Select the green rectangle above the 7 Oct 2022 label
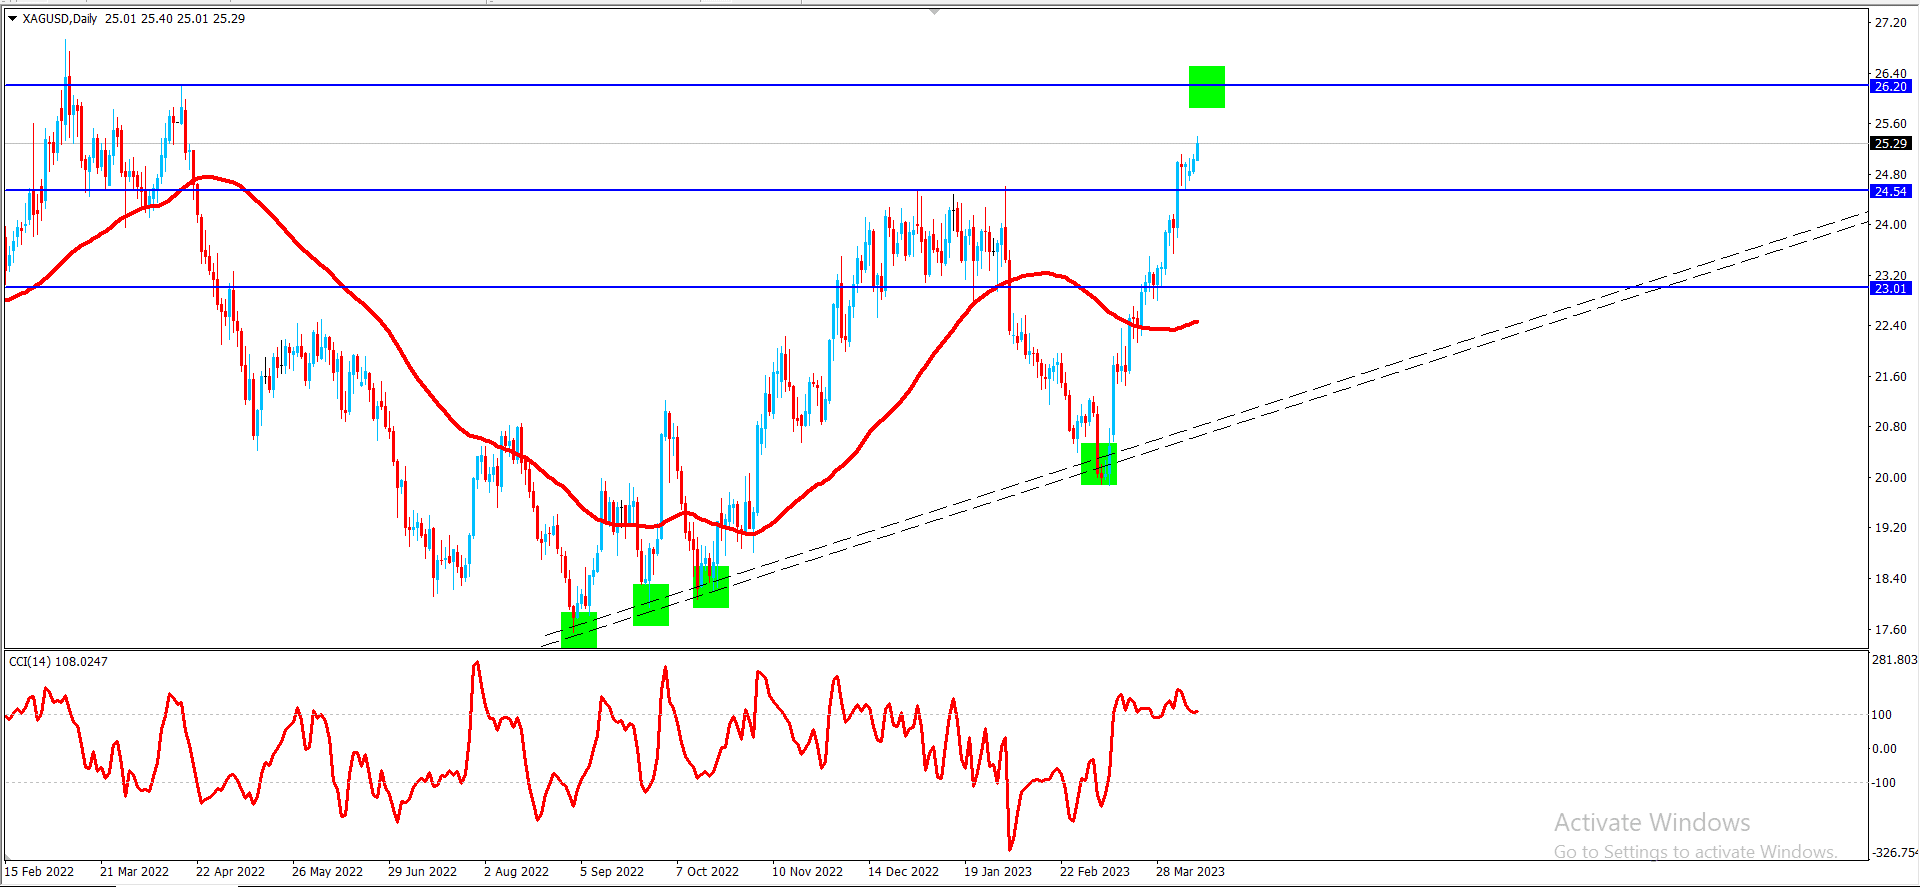The image size is (1920, 887). pyautogui.click(x=711, y=587)
